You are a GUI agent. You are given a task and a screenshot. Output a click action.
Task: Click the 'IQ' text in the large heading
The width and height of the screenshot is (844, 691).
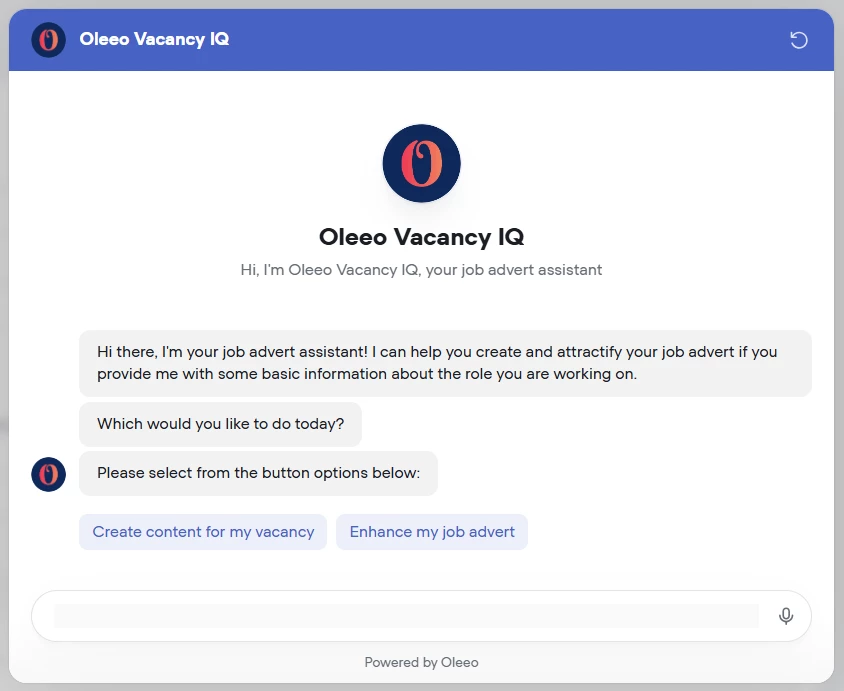(510, 237)
